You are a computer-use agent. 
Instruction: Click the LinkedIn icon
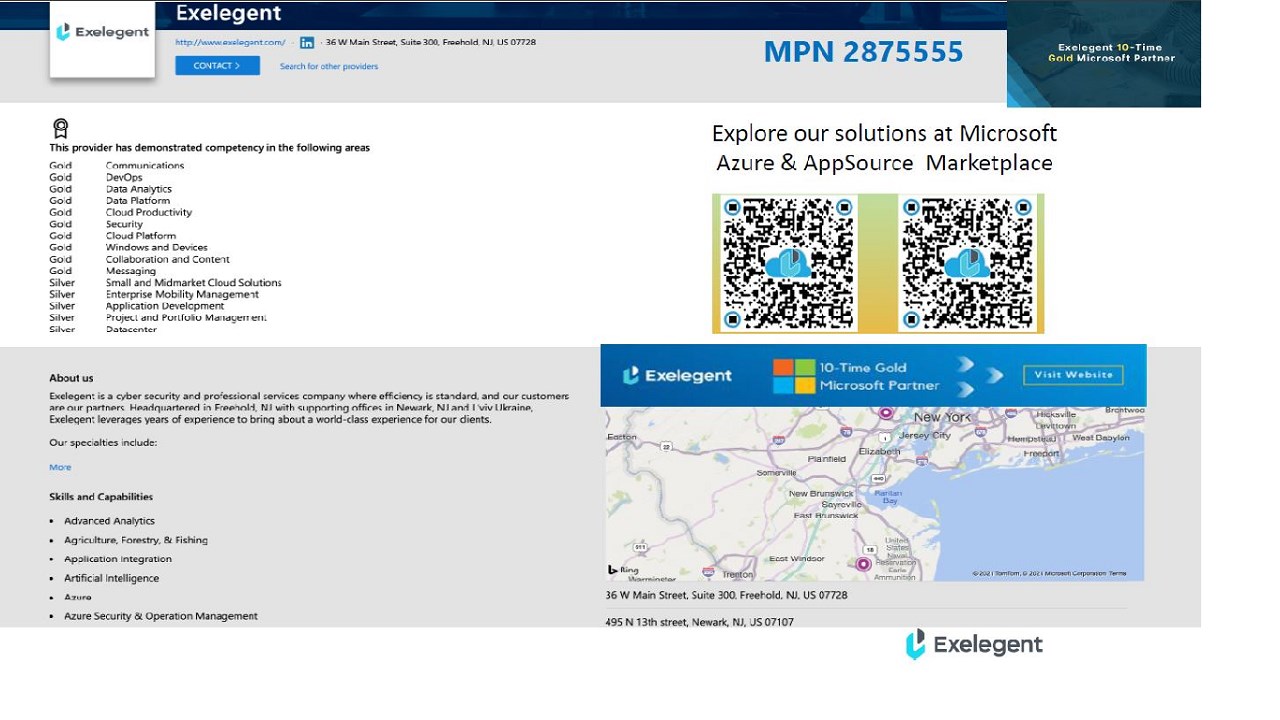pos(307,43)
